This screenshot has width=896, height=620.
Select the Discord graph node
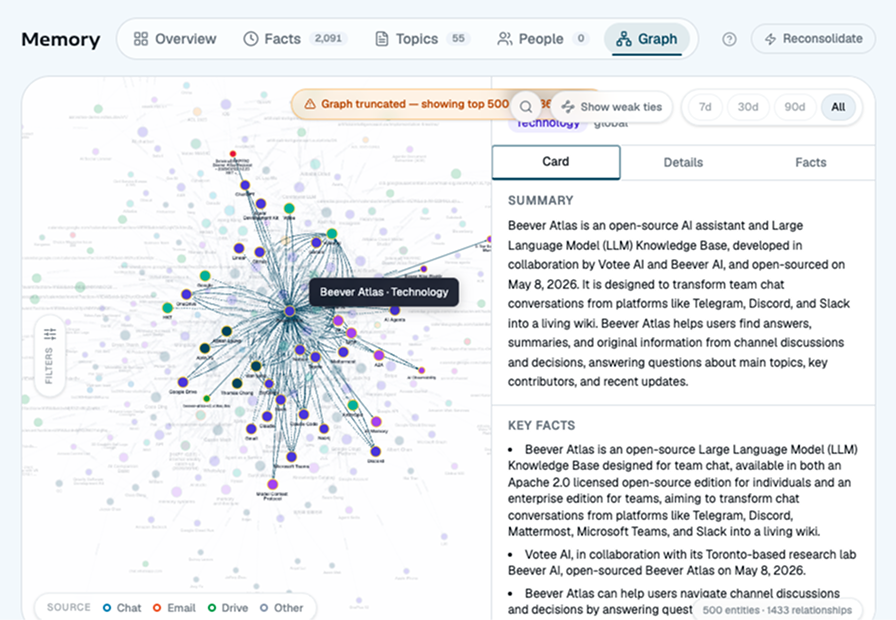[x=375, y=451]
